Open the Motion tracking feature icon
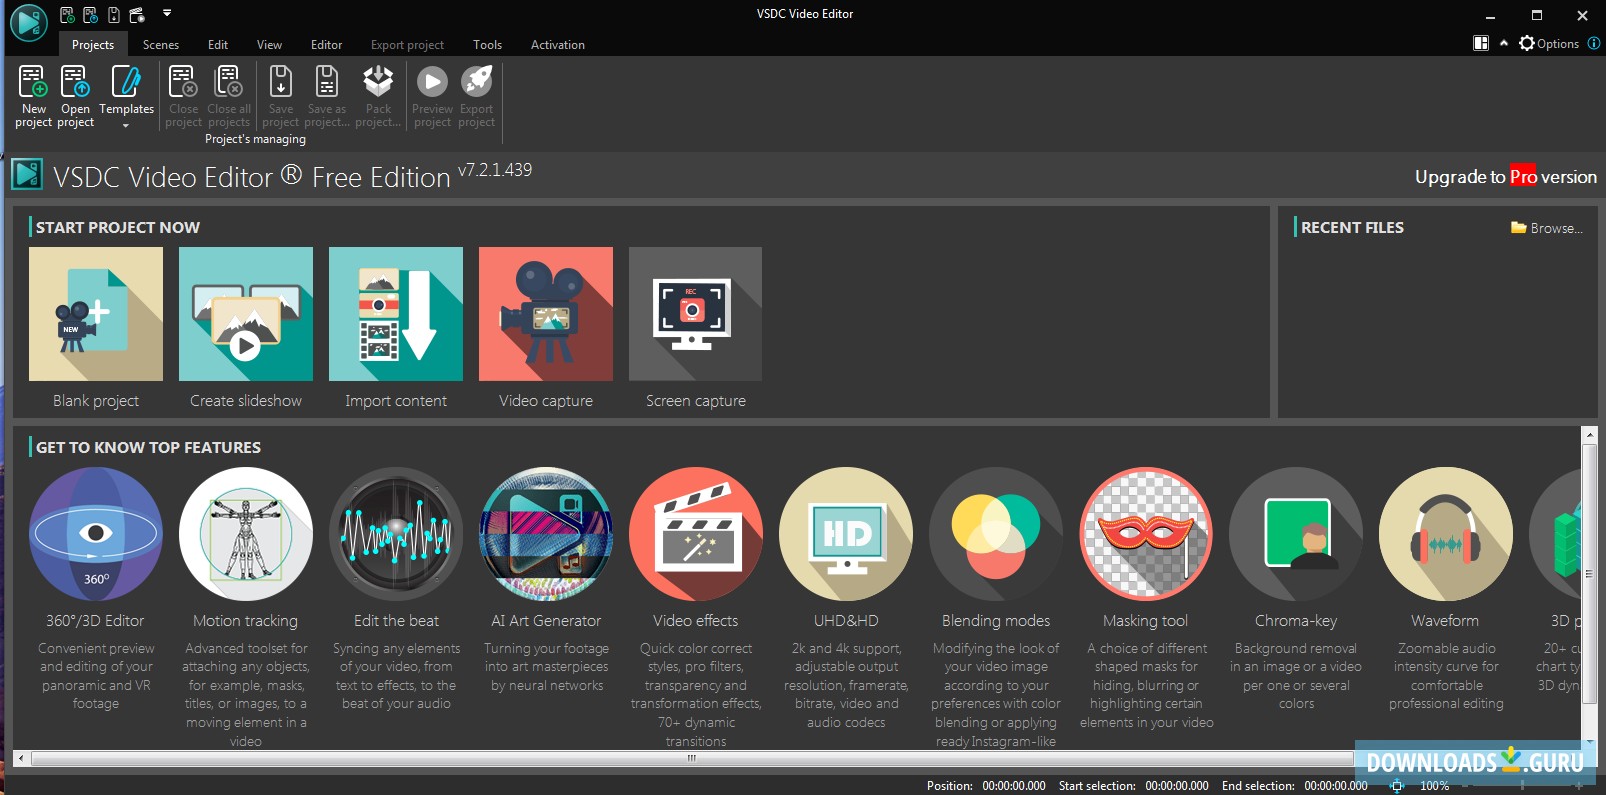The image size is (1606, 795). tap(246, 534)
